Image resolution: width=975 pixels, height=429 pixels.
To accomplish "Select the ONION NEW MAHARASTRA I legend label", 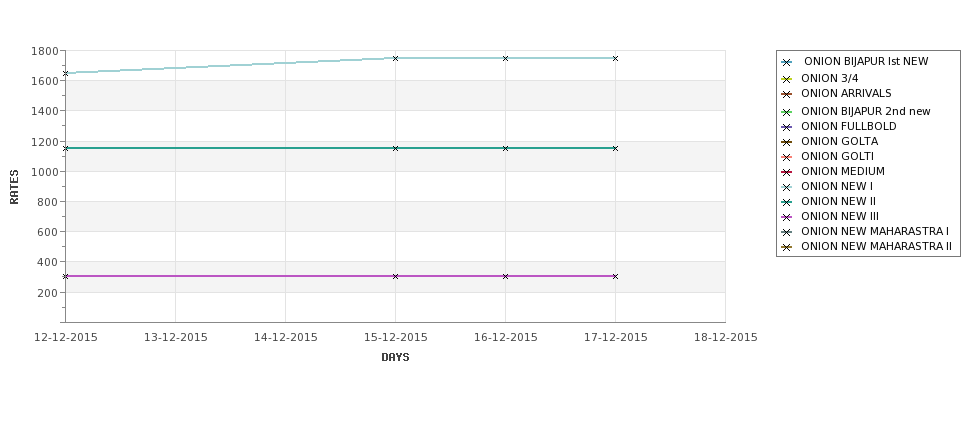I will point(875,231).
